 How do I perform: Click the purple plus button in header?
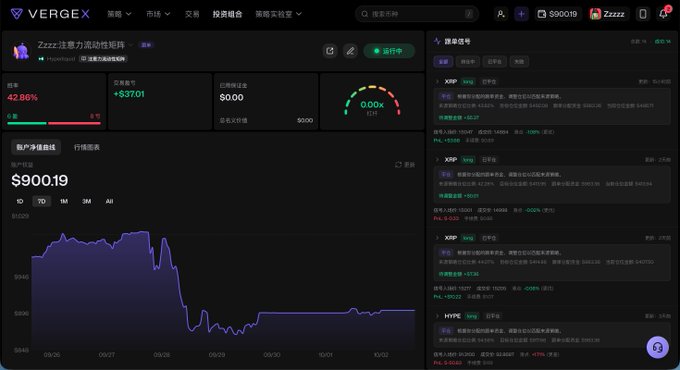point(521,14)
